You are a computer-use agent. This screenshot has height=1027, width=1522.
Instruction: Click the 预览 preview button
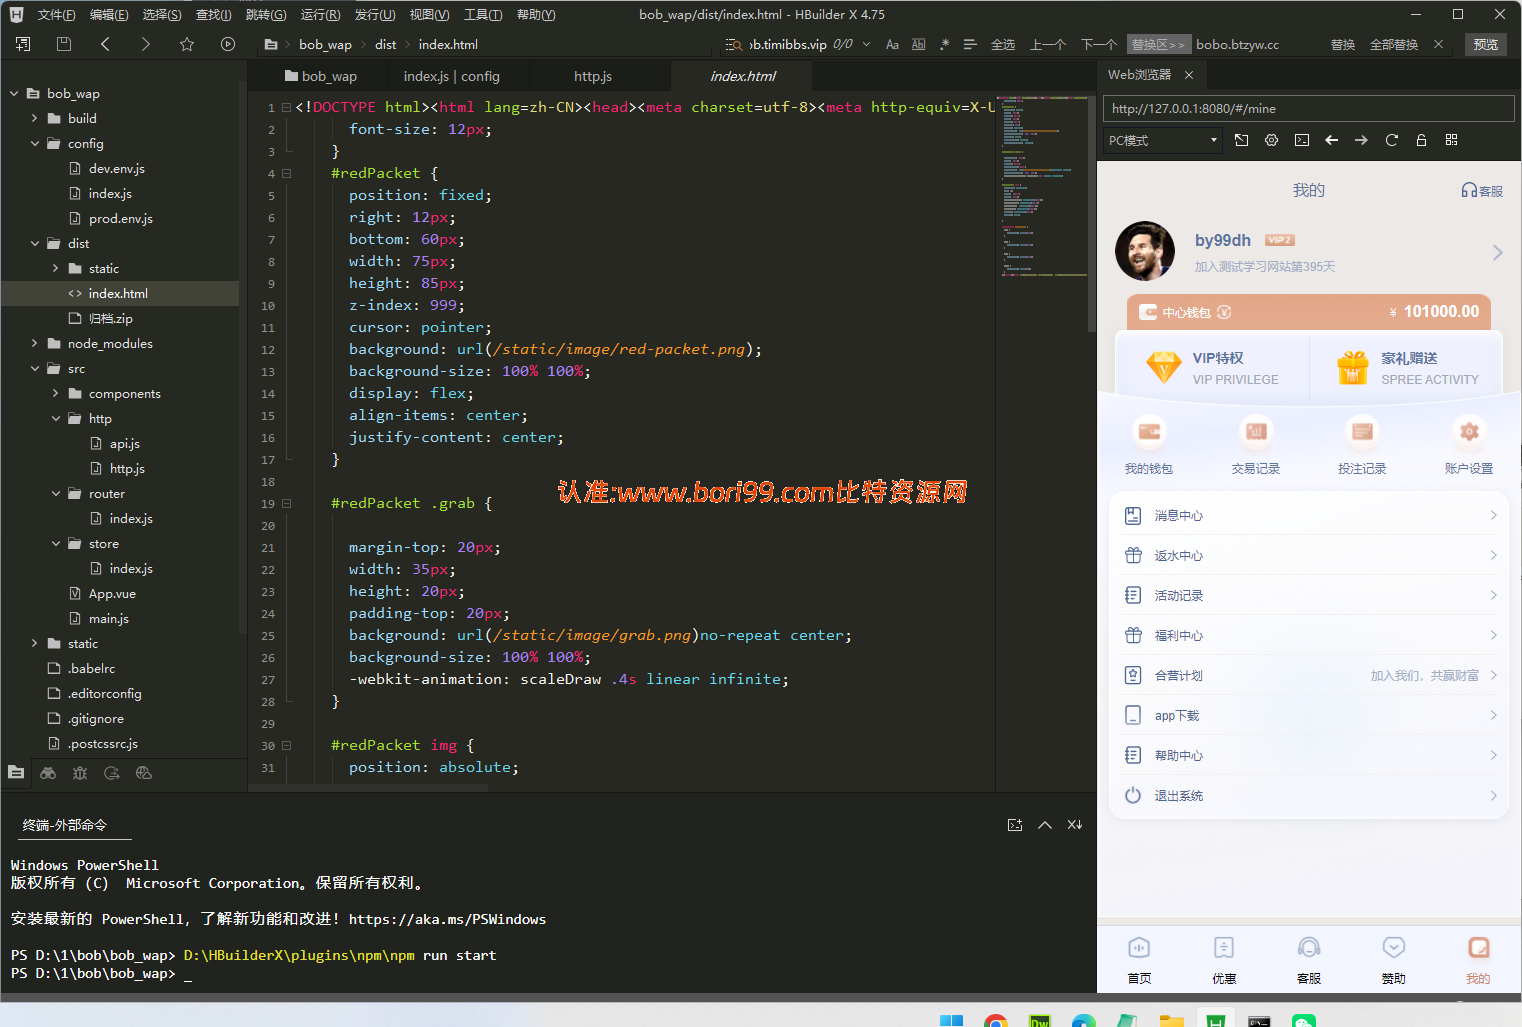1486,44
